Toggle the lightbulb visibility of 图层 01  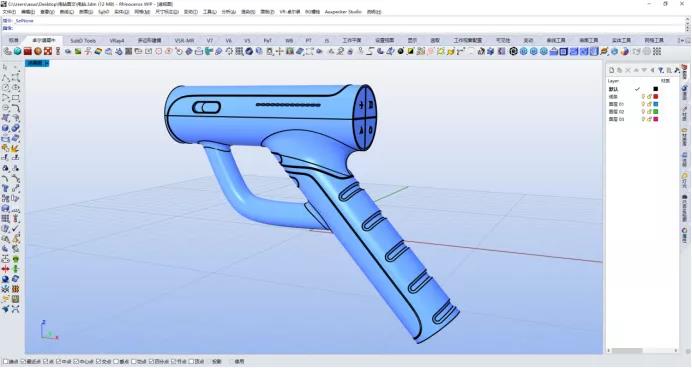[x=643, y=104]
